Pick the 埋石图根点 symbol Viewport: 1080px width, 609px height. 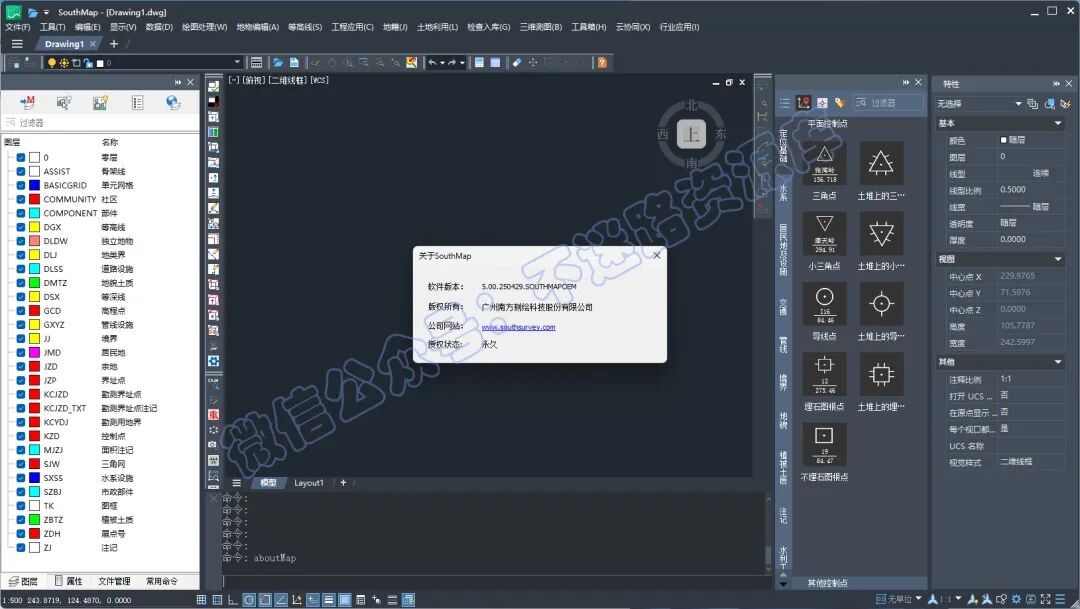tap(824, 374)
